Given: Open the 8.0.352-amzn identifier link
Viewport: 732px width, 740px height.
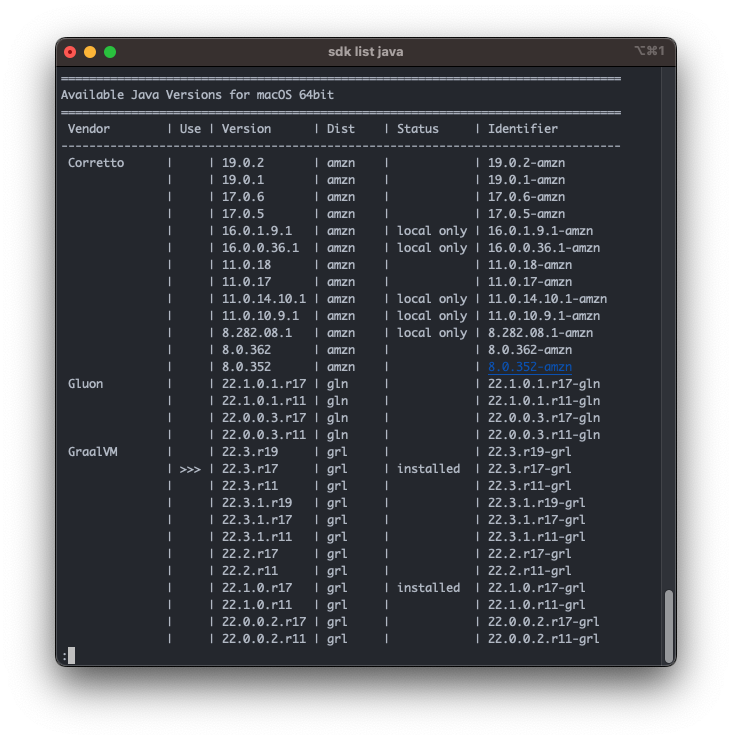Looking at the screenshot, I should (530, 367).
